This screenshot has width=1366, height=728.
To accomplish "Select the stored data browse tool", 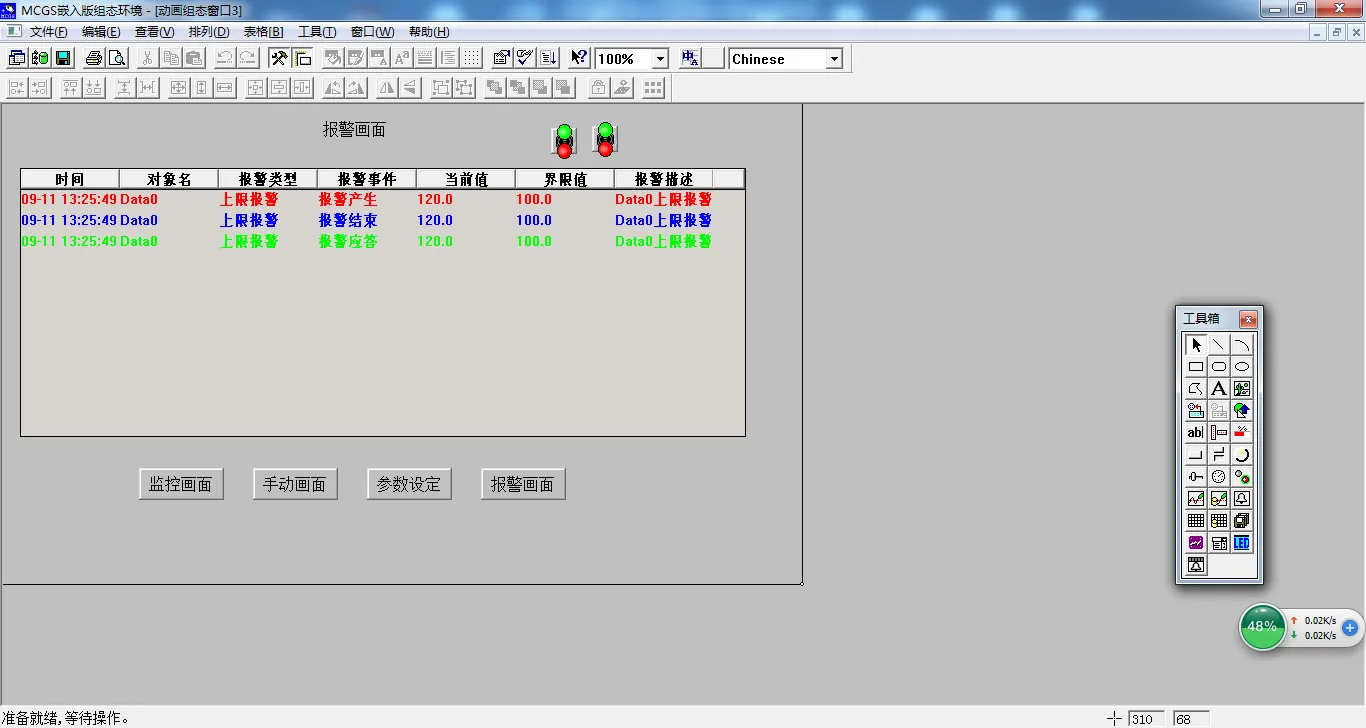I will 1242,521.
